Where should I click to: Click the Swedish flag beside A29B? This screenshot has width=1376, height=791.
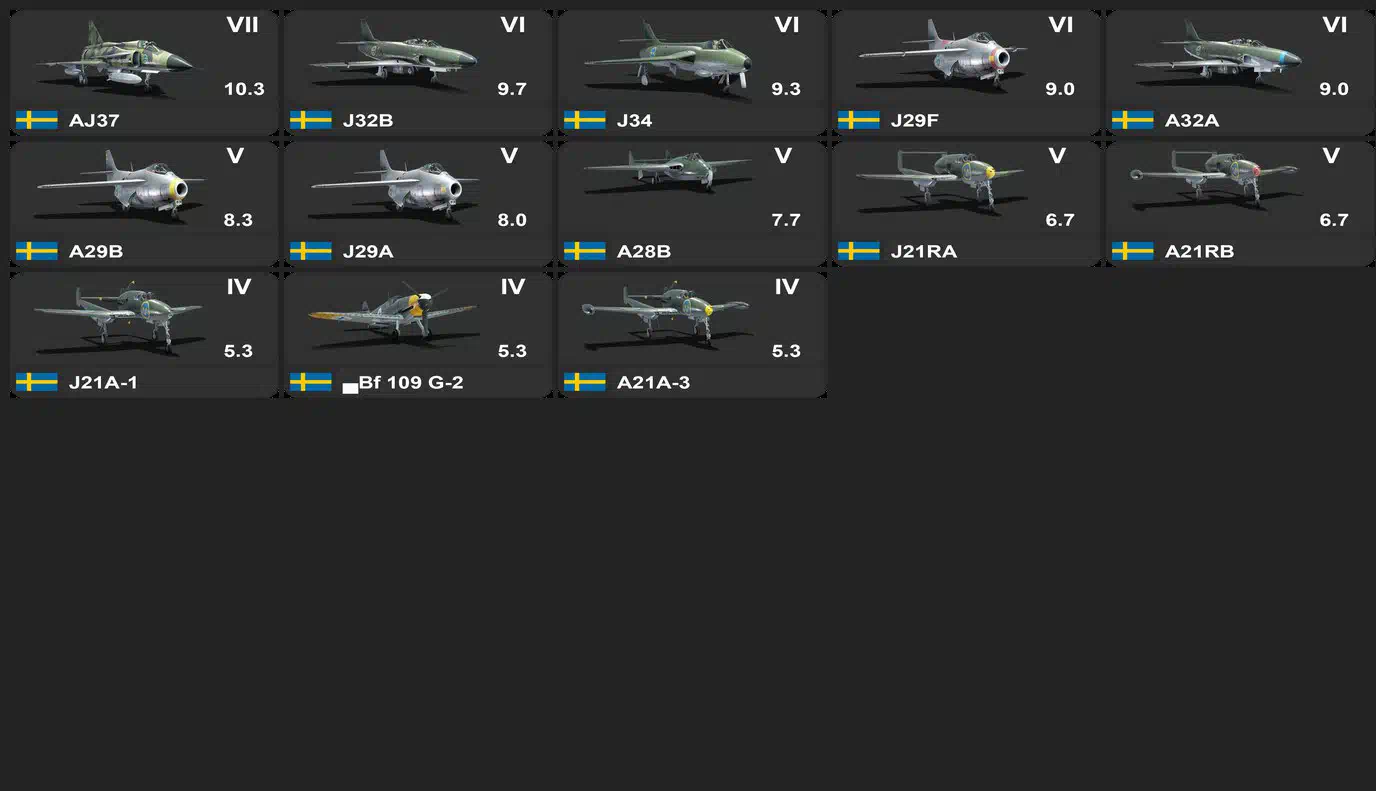(x=37, y=251)
